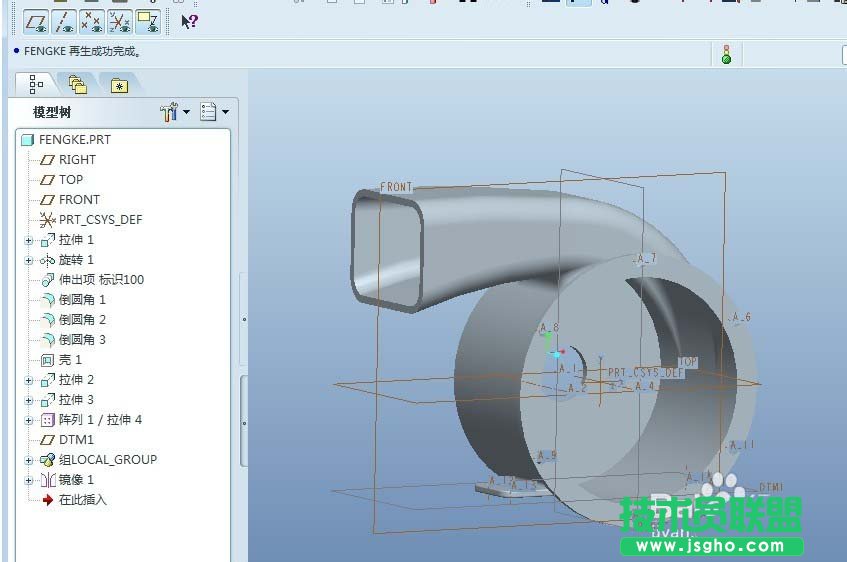Click the 阵列 1 pattern icon

tap(48, 420)
